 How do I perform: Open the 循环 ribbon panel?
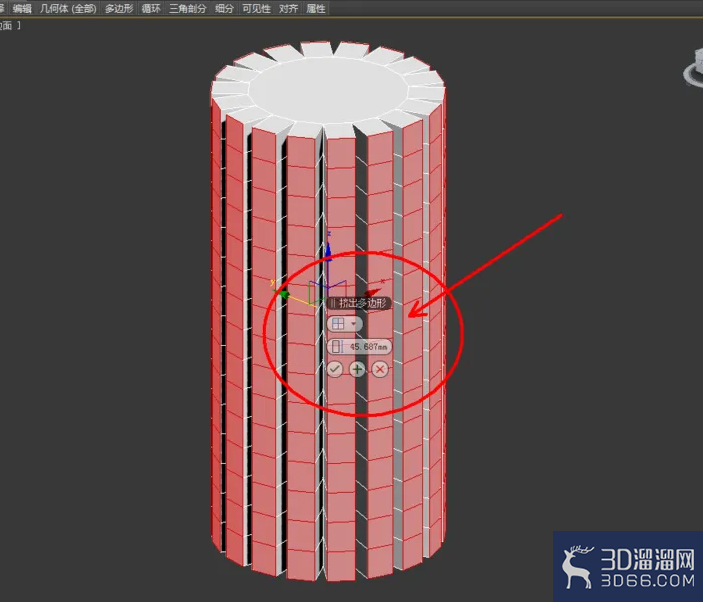tap(151, 9)
